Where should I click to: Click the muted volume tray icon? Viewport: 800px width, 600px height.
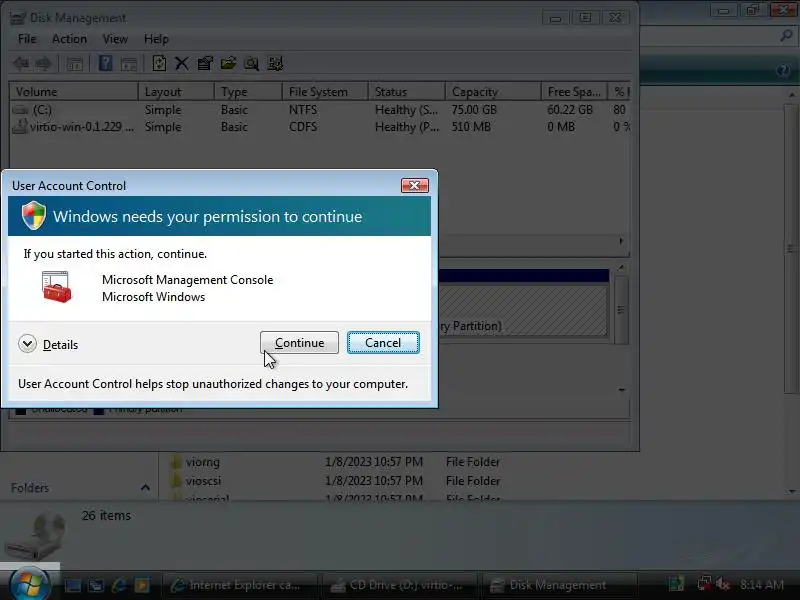pyautogui.click(x=722, y=584)
